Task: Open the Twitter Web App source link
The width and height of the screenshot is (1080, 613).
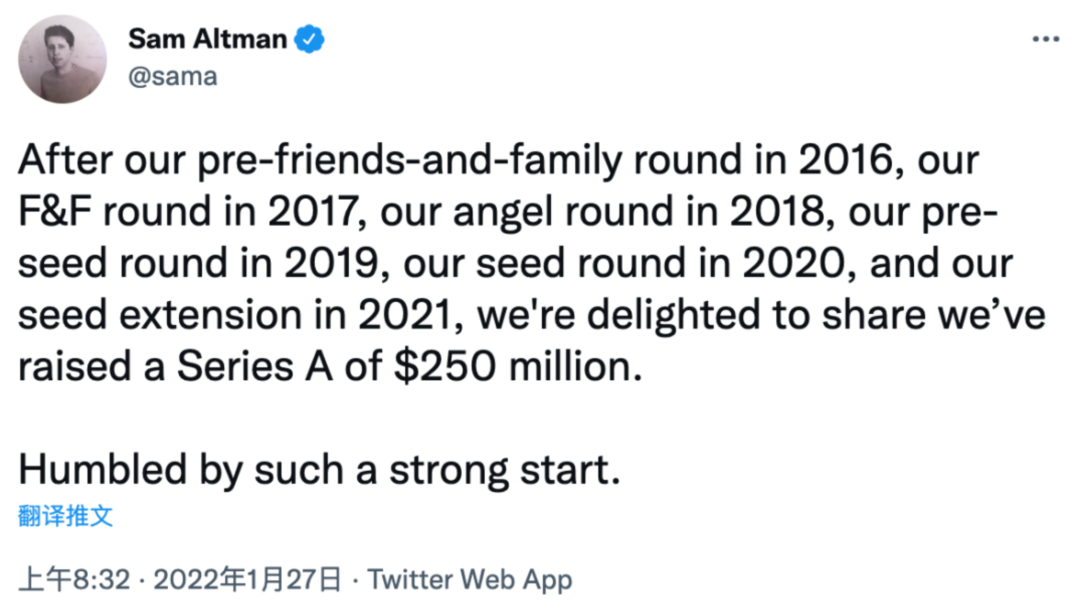Action: pos(470,579)
